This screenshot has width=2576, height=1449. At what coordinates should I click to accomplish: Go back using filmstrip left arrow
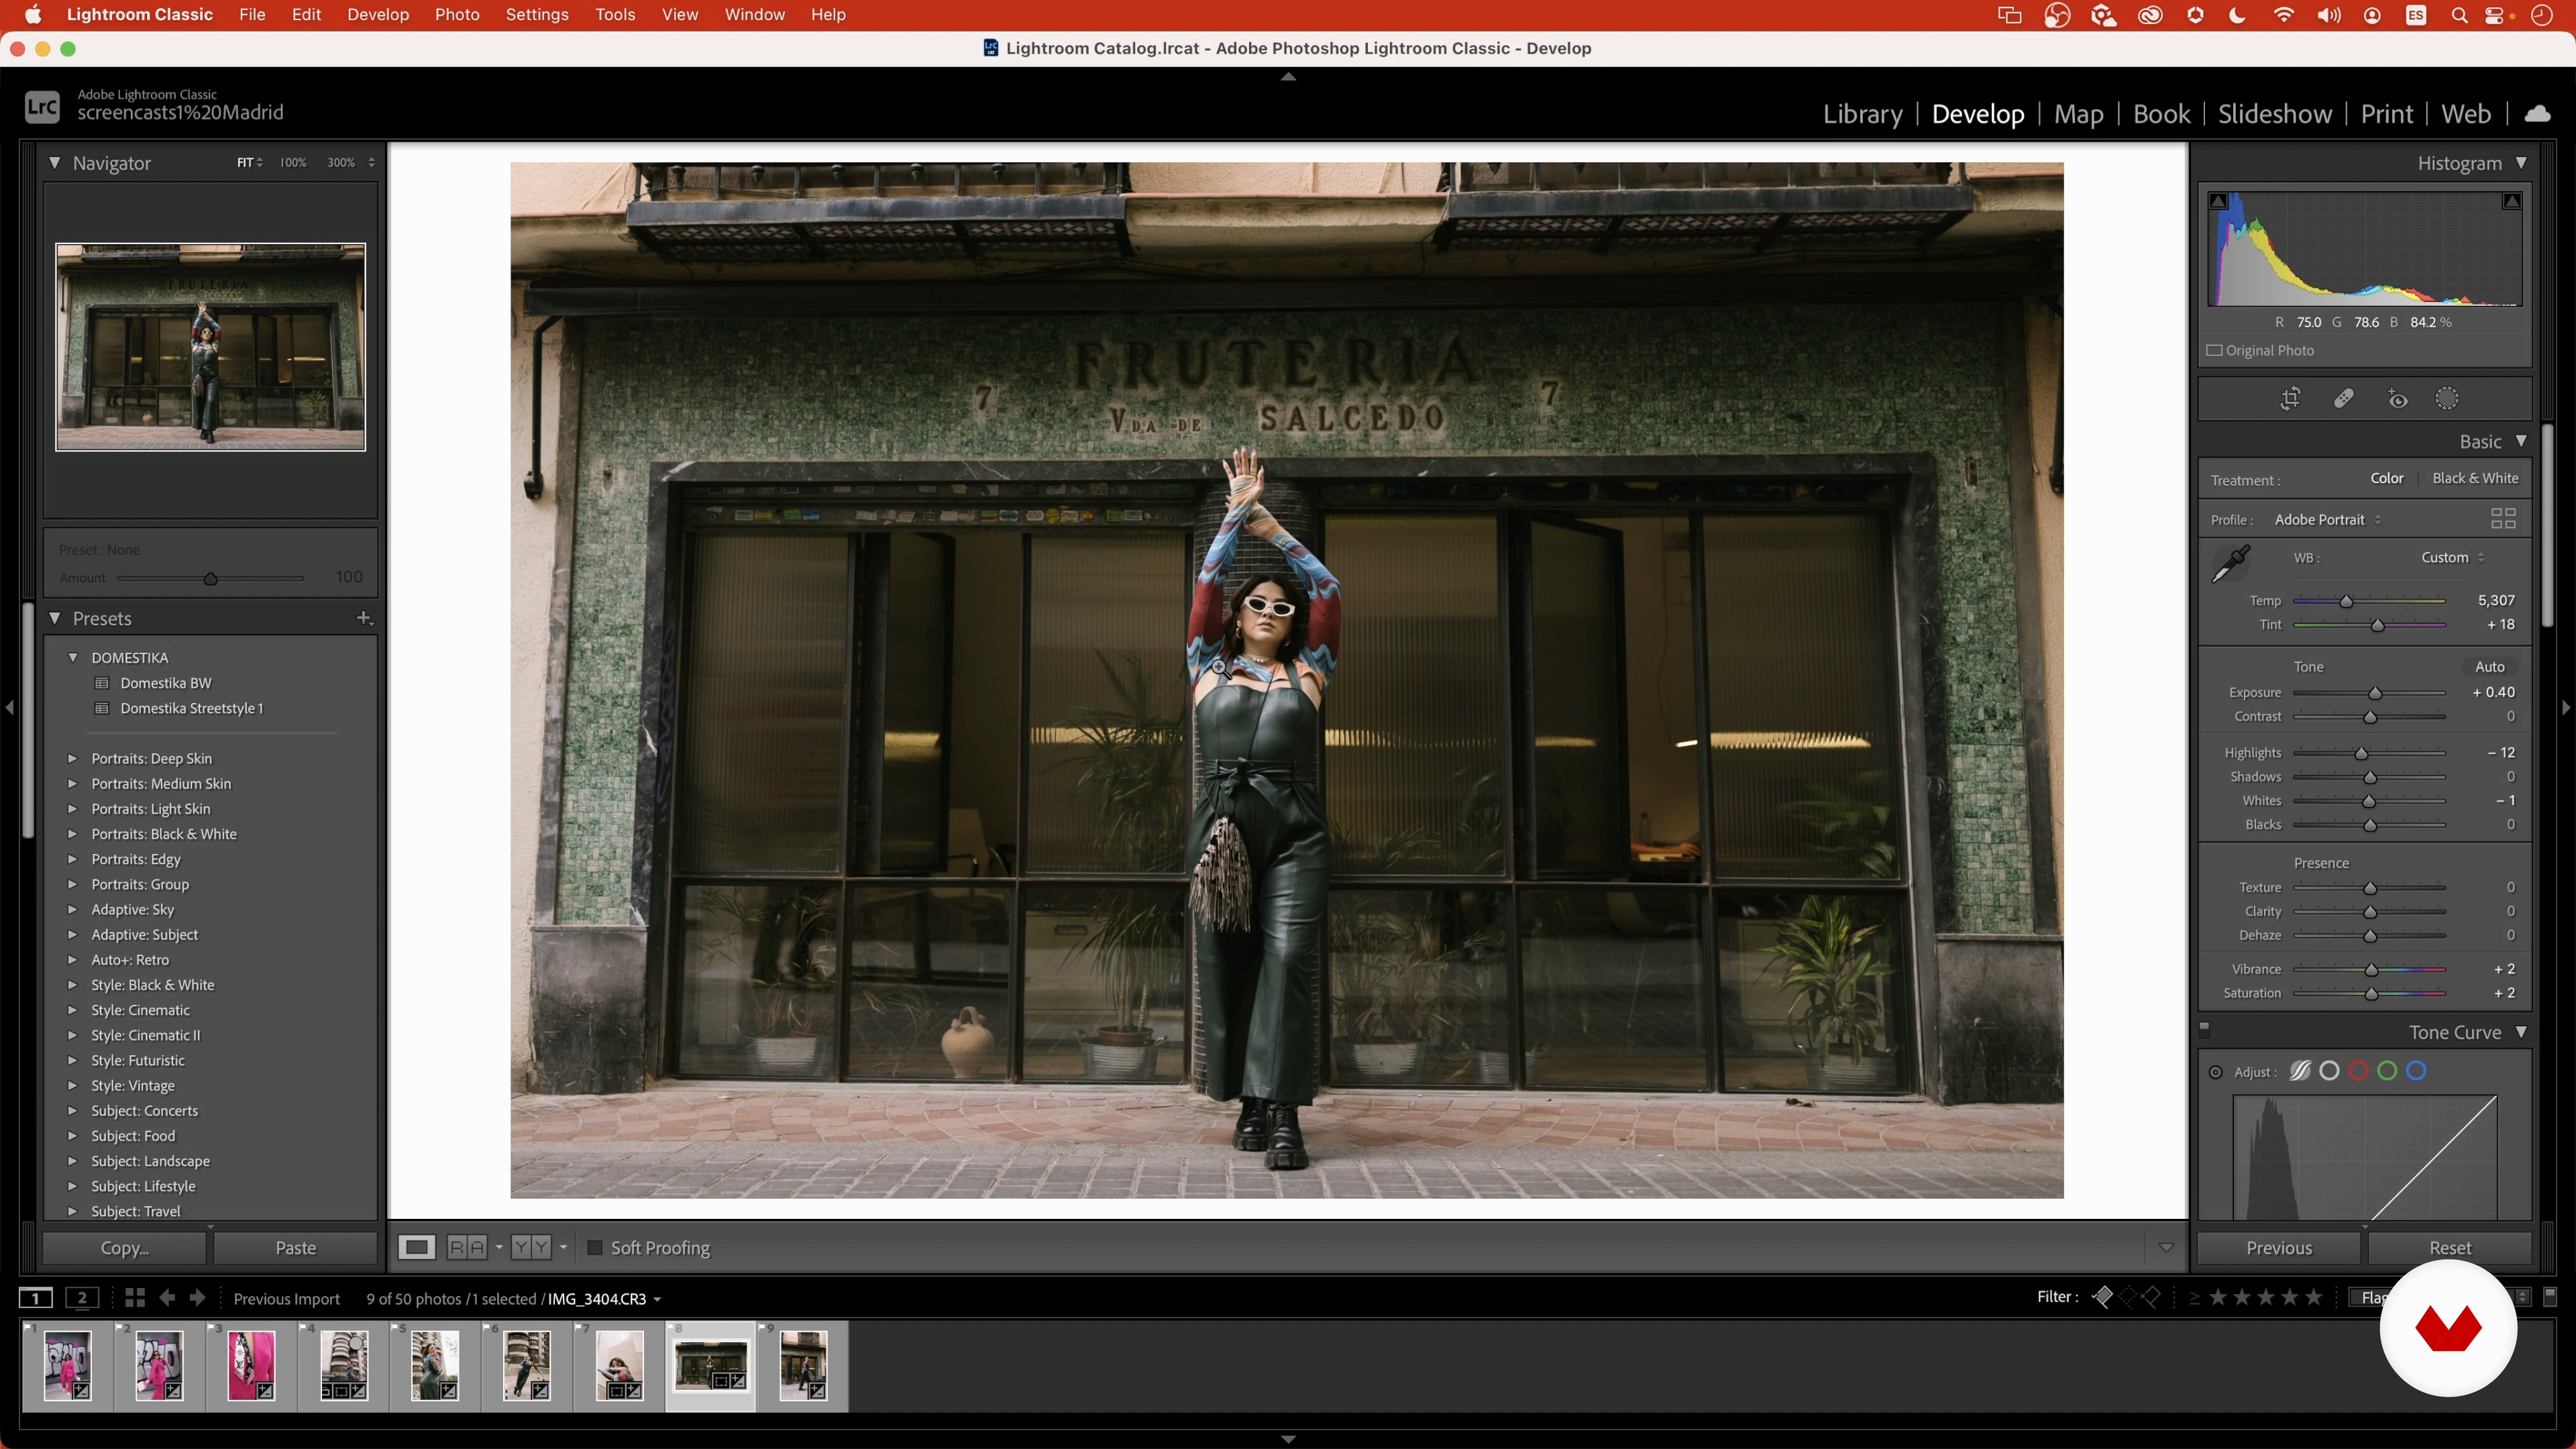click(167, 1297)
